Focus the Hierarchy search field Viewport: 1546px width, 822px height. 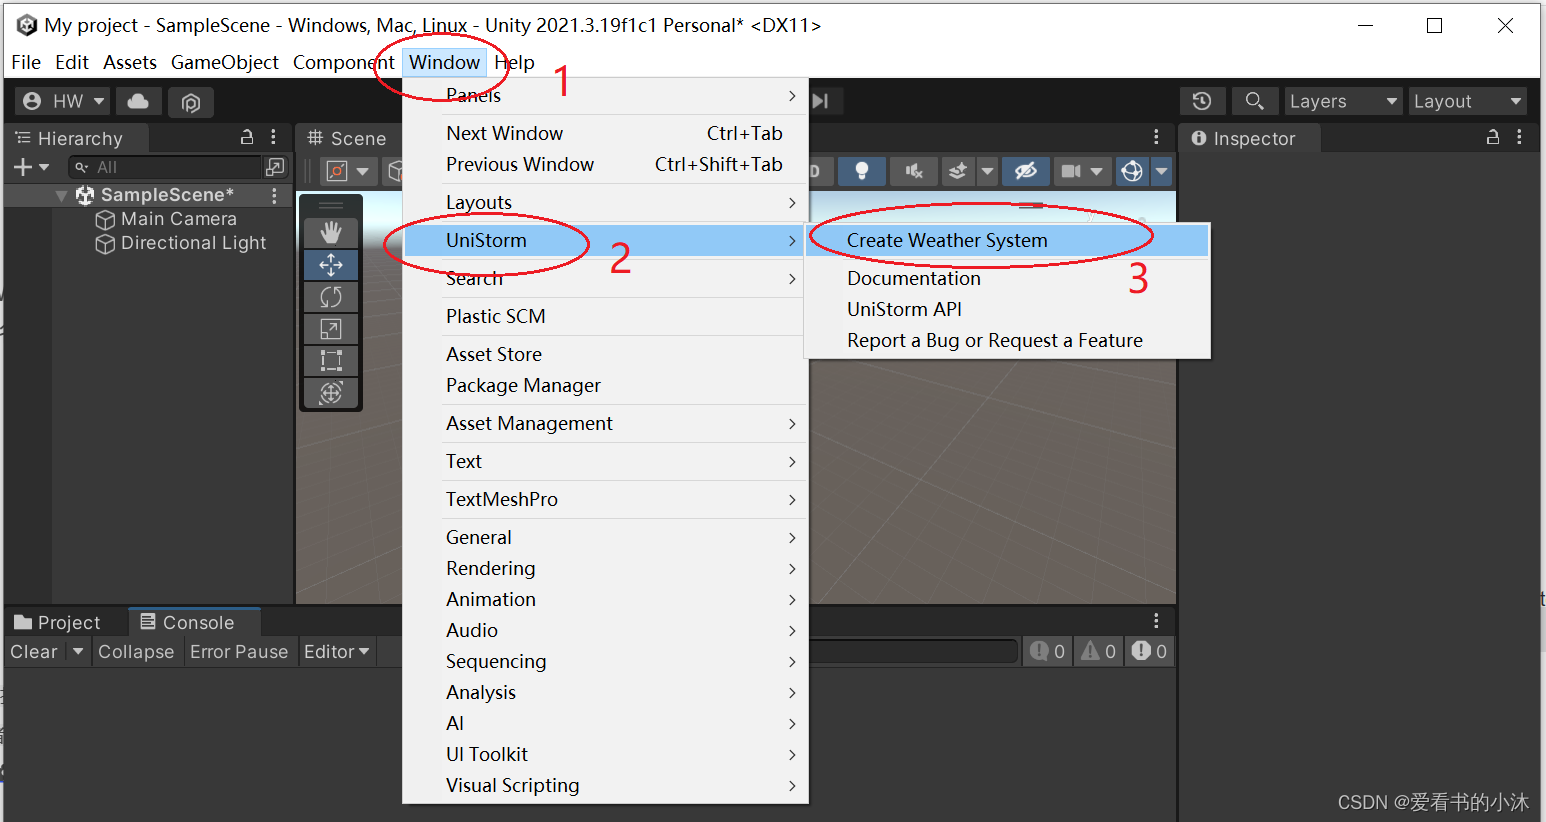point(165,167)
